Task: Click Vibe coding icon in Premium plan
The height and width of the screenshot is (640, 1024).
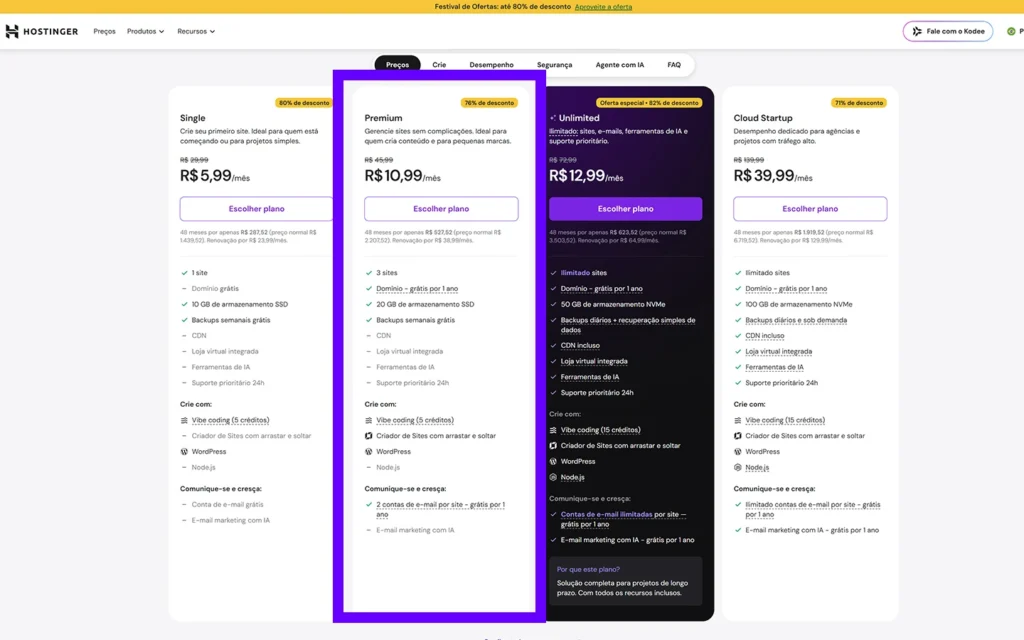Action: 368,421
